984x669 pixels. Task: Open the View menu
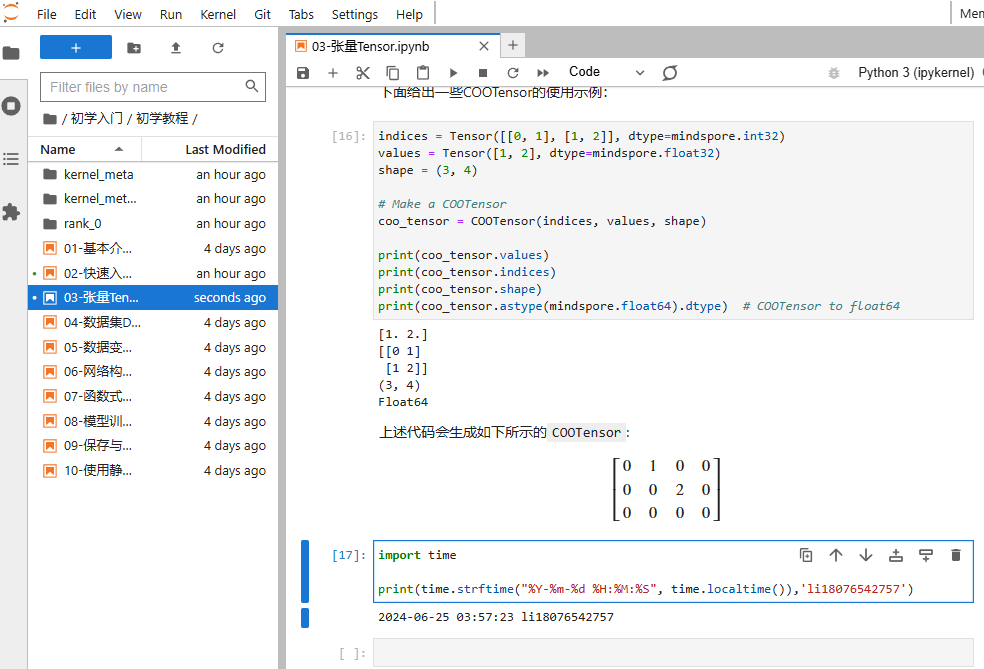point(128,14)
